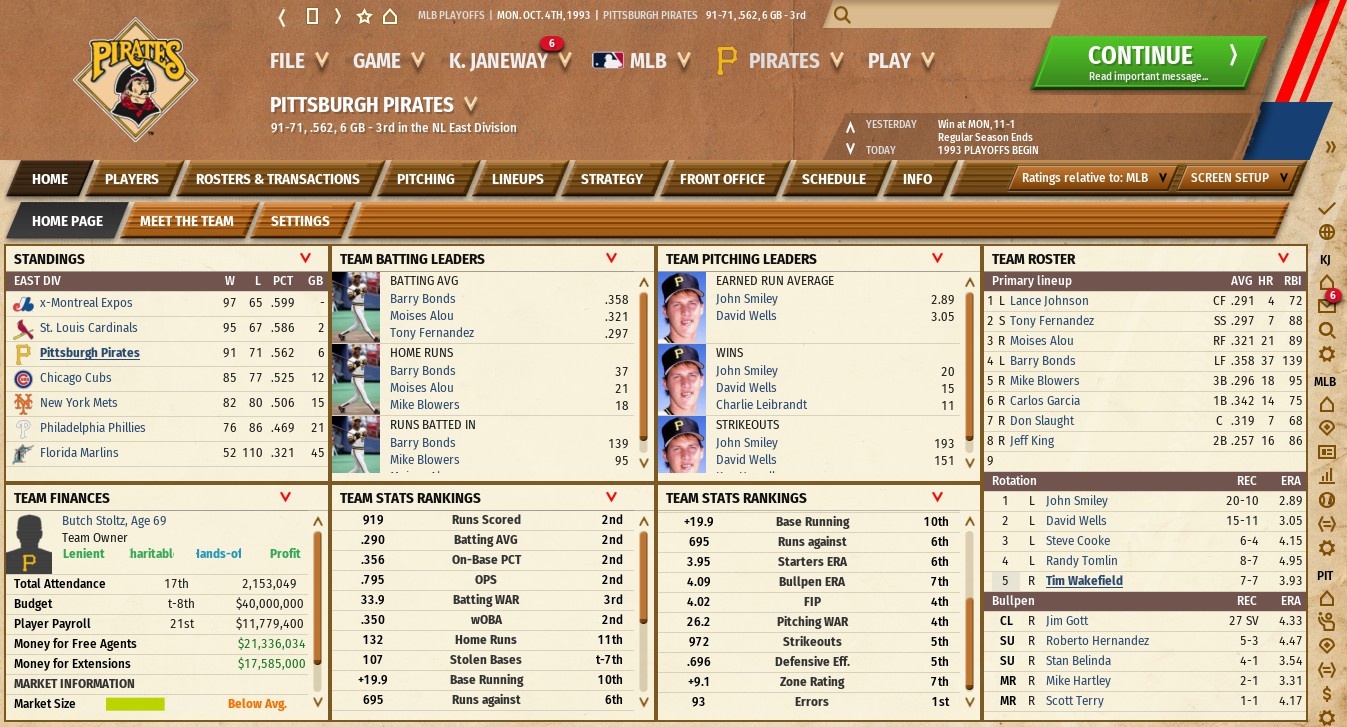
Task: Click the green Market Size bar
Action: (135, 704)
